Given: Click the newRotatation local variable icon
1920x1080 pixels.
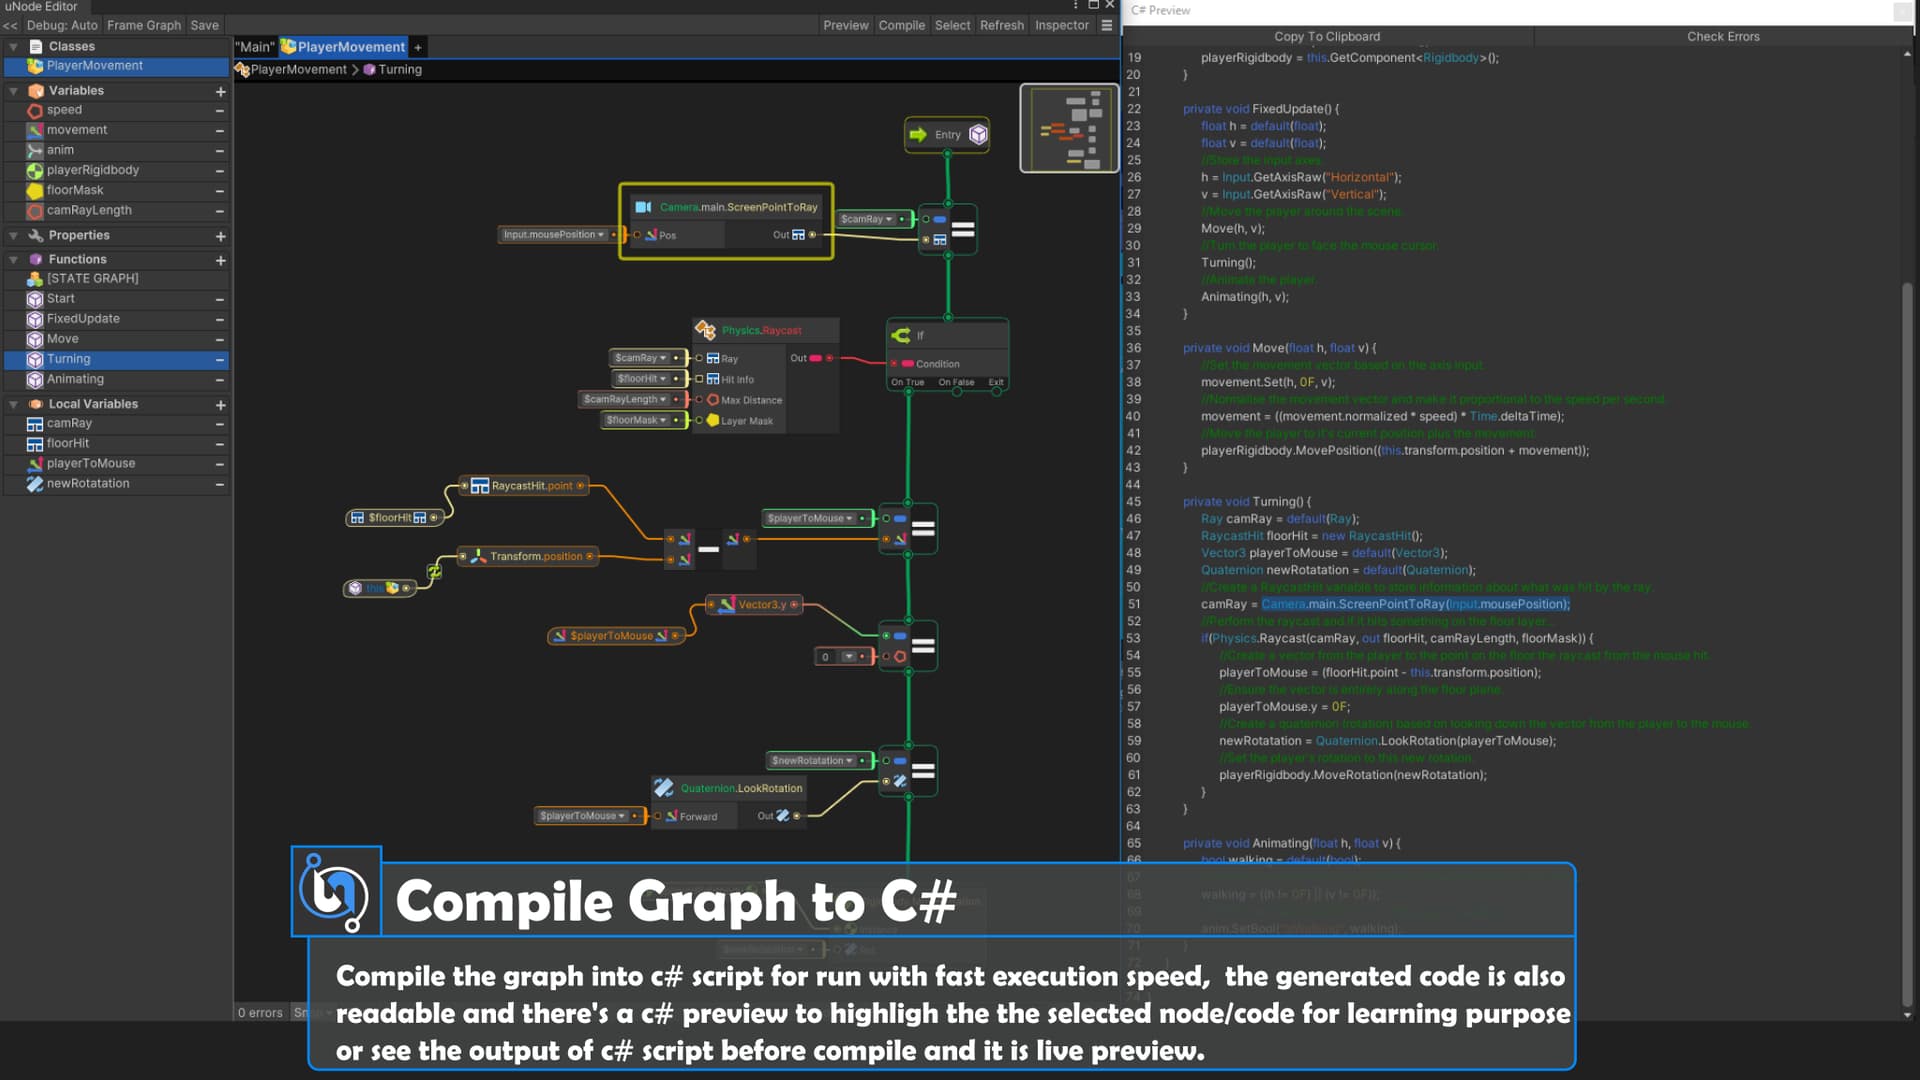Looking at the screenshot, I should [x=34, y=483].
